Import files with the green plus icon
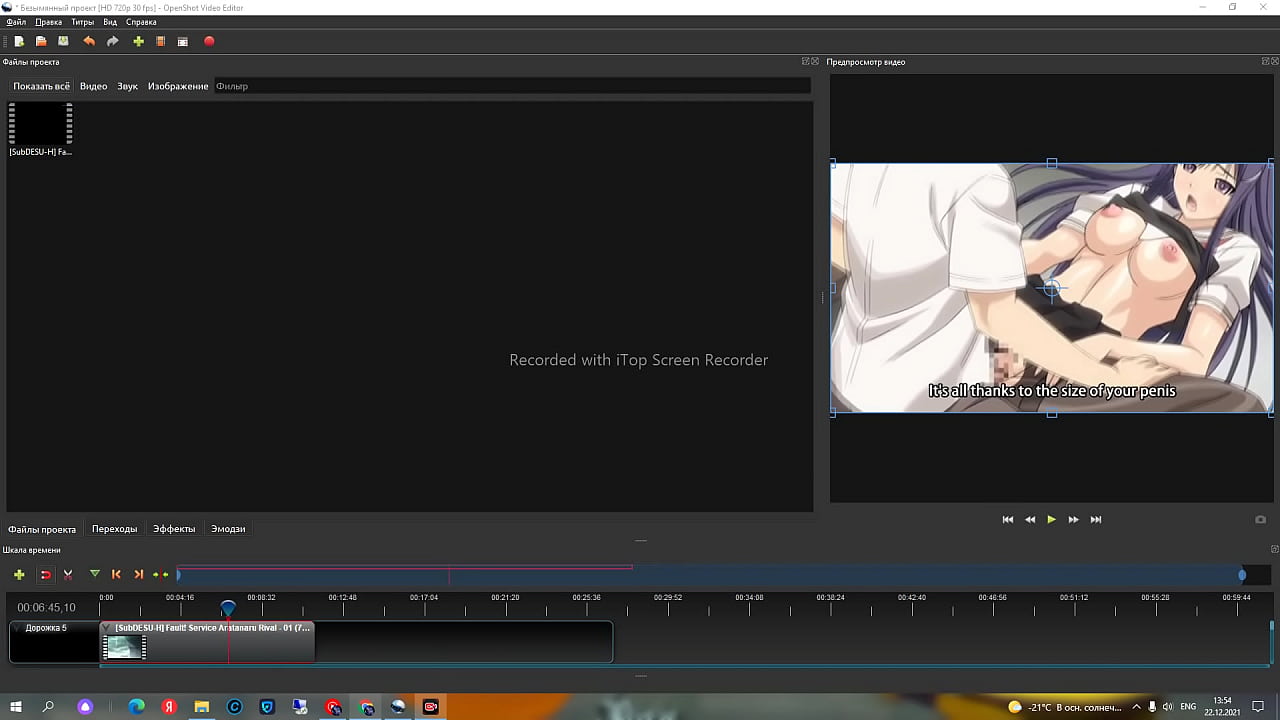1280x720 pixels. [138, 41]
